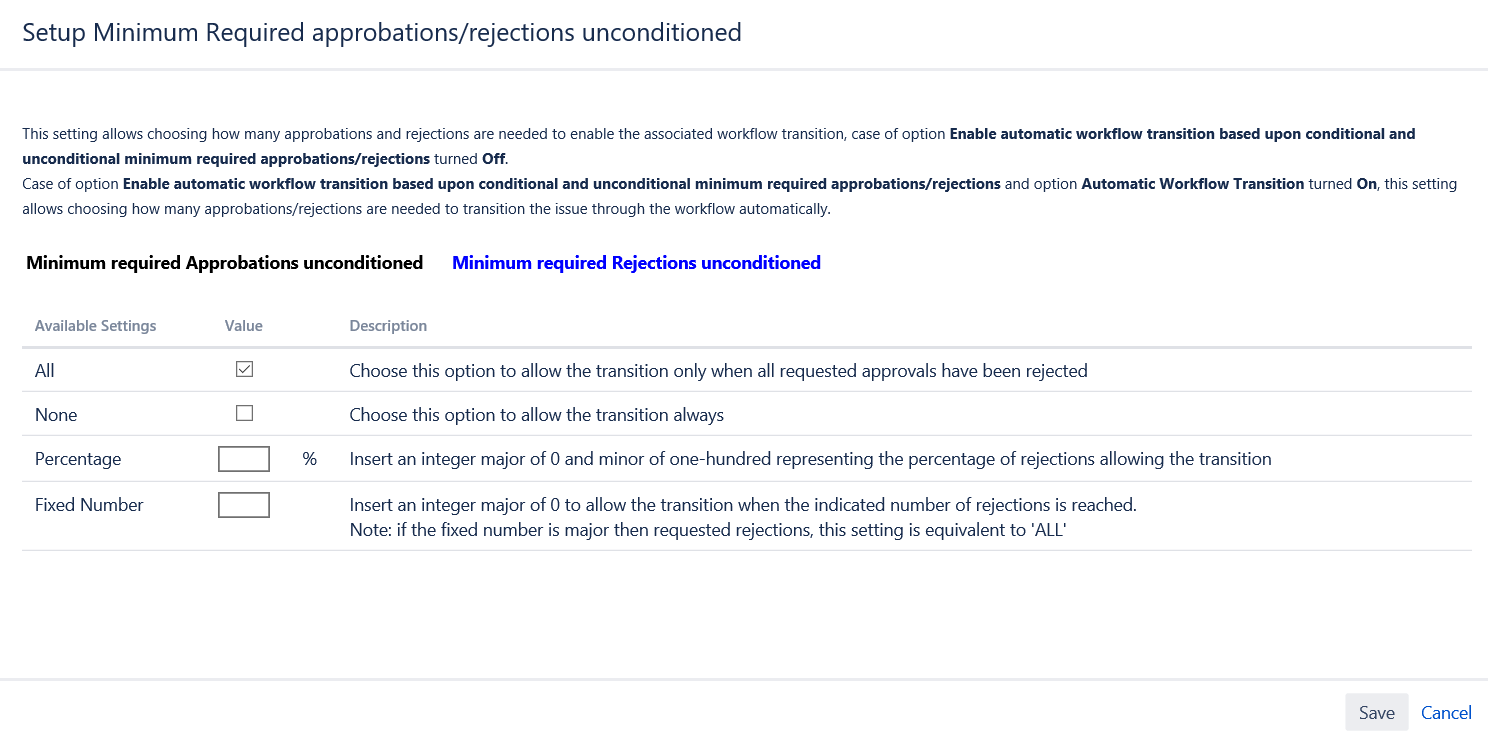Screen dimensions: 1488x741
Task: Click the 'all requested approvals' description text
Action: coord(718,371)
